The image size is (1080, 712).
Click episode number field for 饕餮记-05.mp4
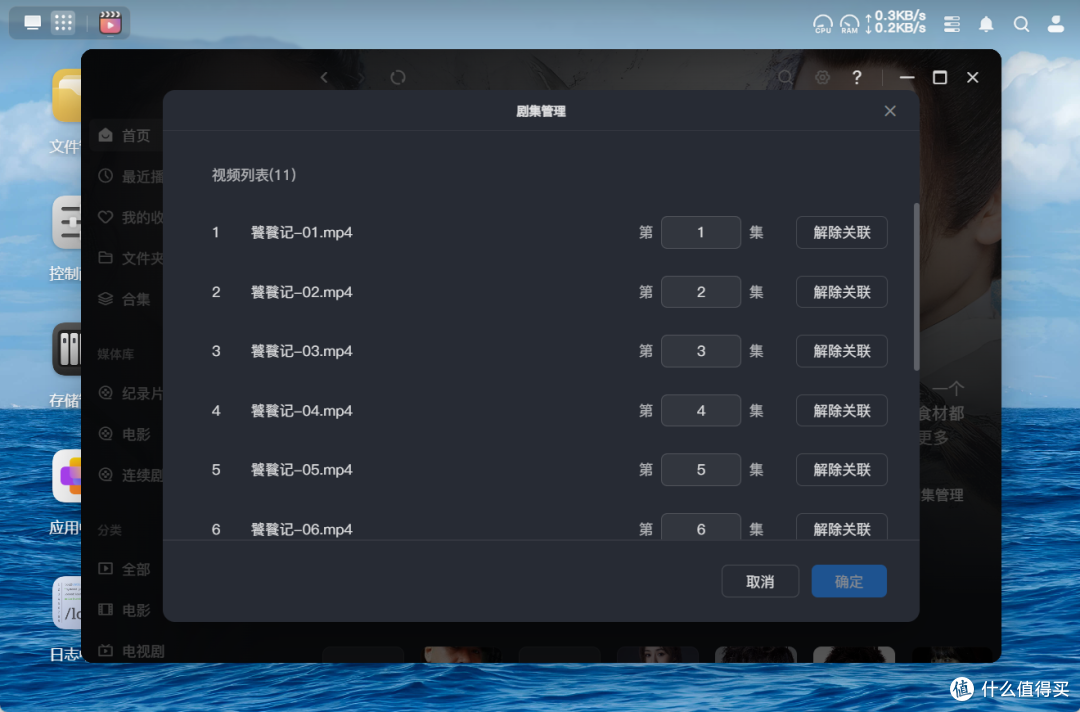click(x=700, y=470)
